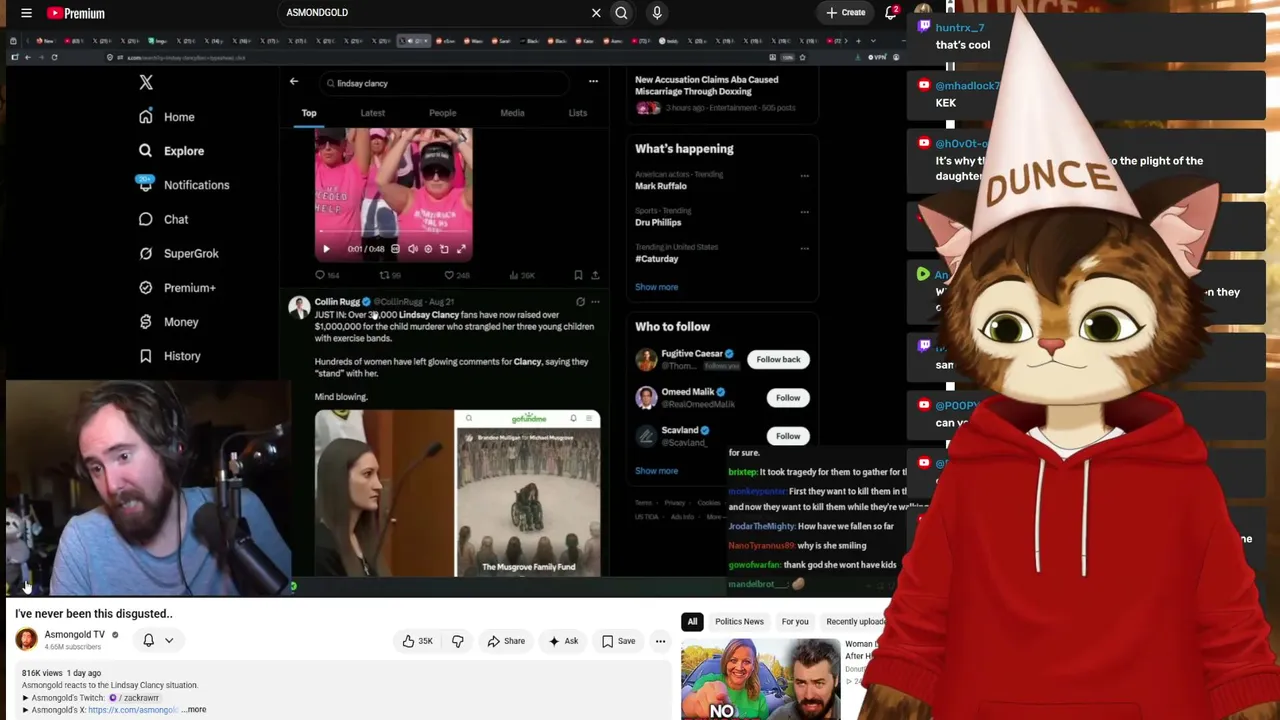The height and width of the screenshot is (720, 1280).
Task: Share this video
Action: (x=504, y=641)
